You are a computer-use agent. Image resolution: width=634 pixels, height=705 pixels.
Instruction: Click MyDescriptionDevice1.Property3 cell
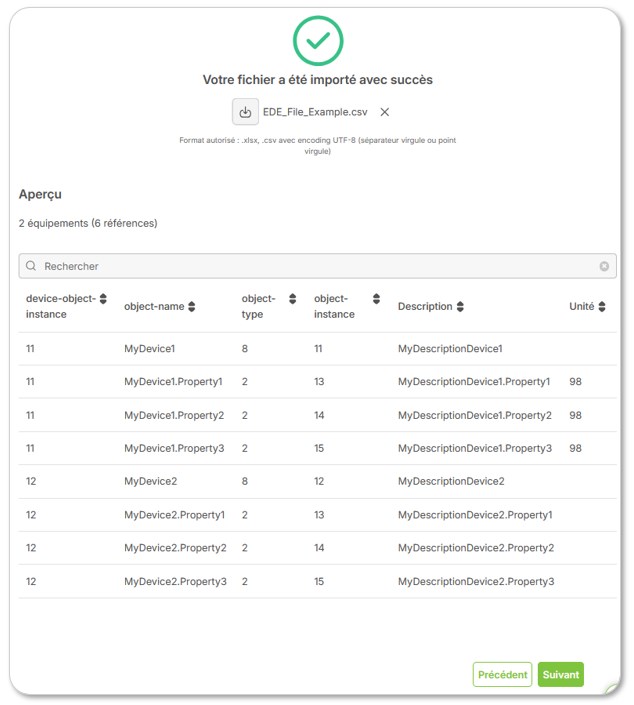click(x=475, y=448)
